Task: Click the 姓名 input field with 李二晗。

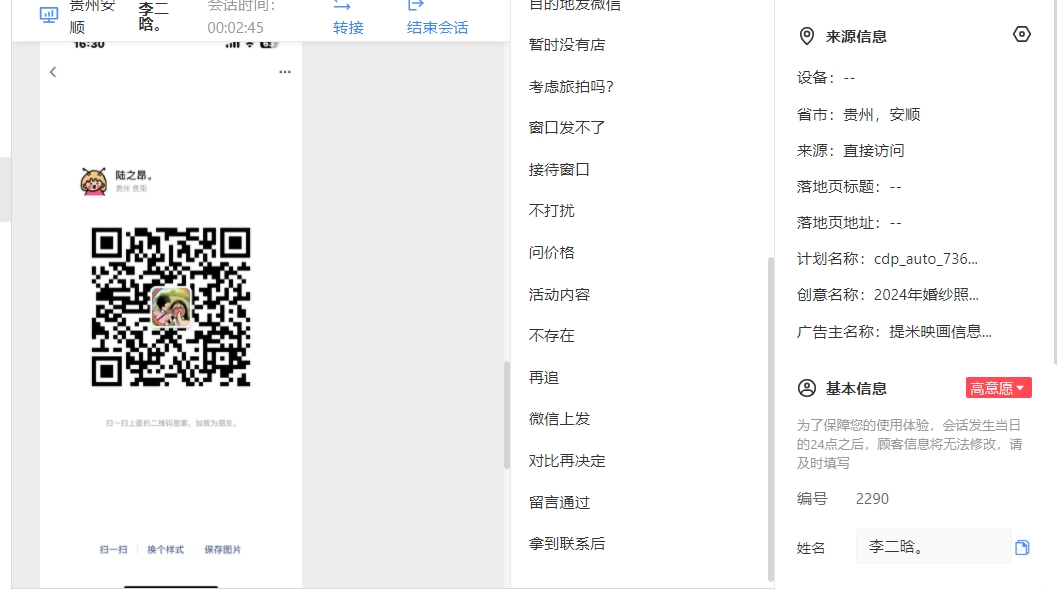Action: pos(934,547)
